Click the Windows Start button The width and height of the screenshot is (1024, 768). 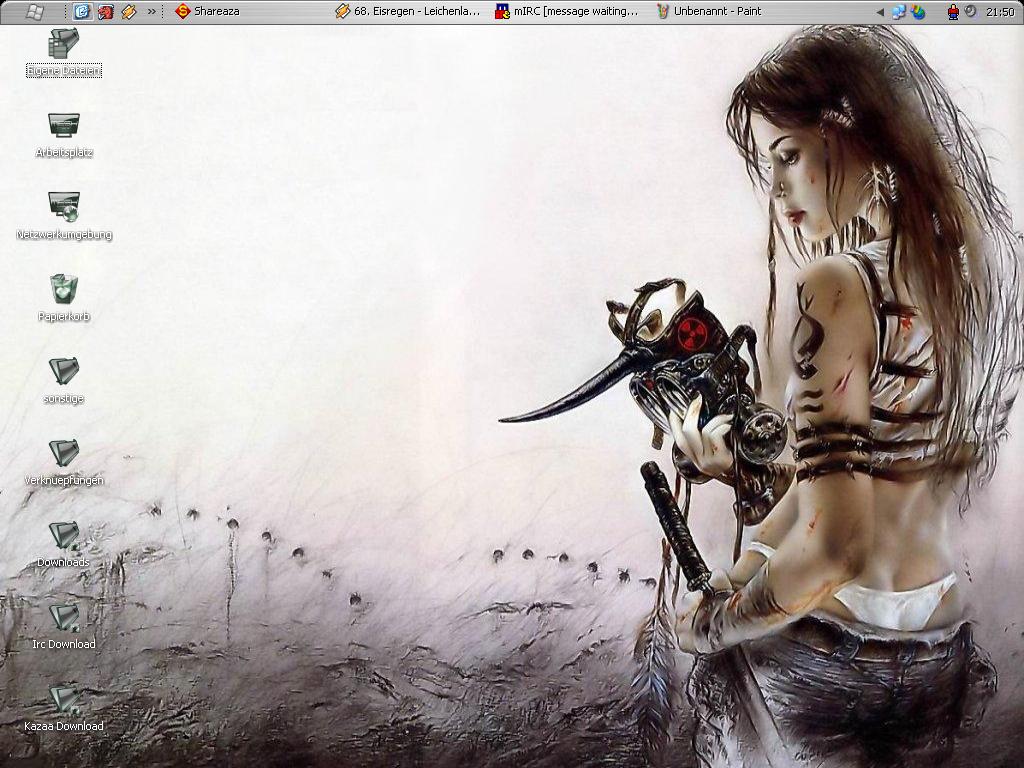pos(33,11)
